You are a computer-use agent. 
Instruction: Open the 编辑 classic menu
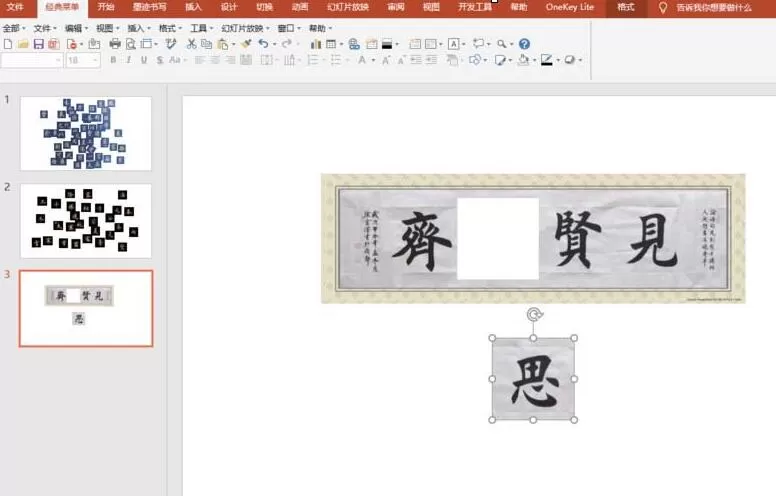point(76,28)
